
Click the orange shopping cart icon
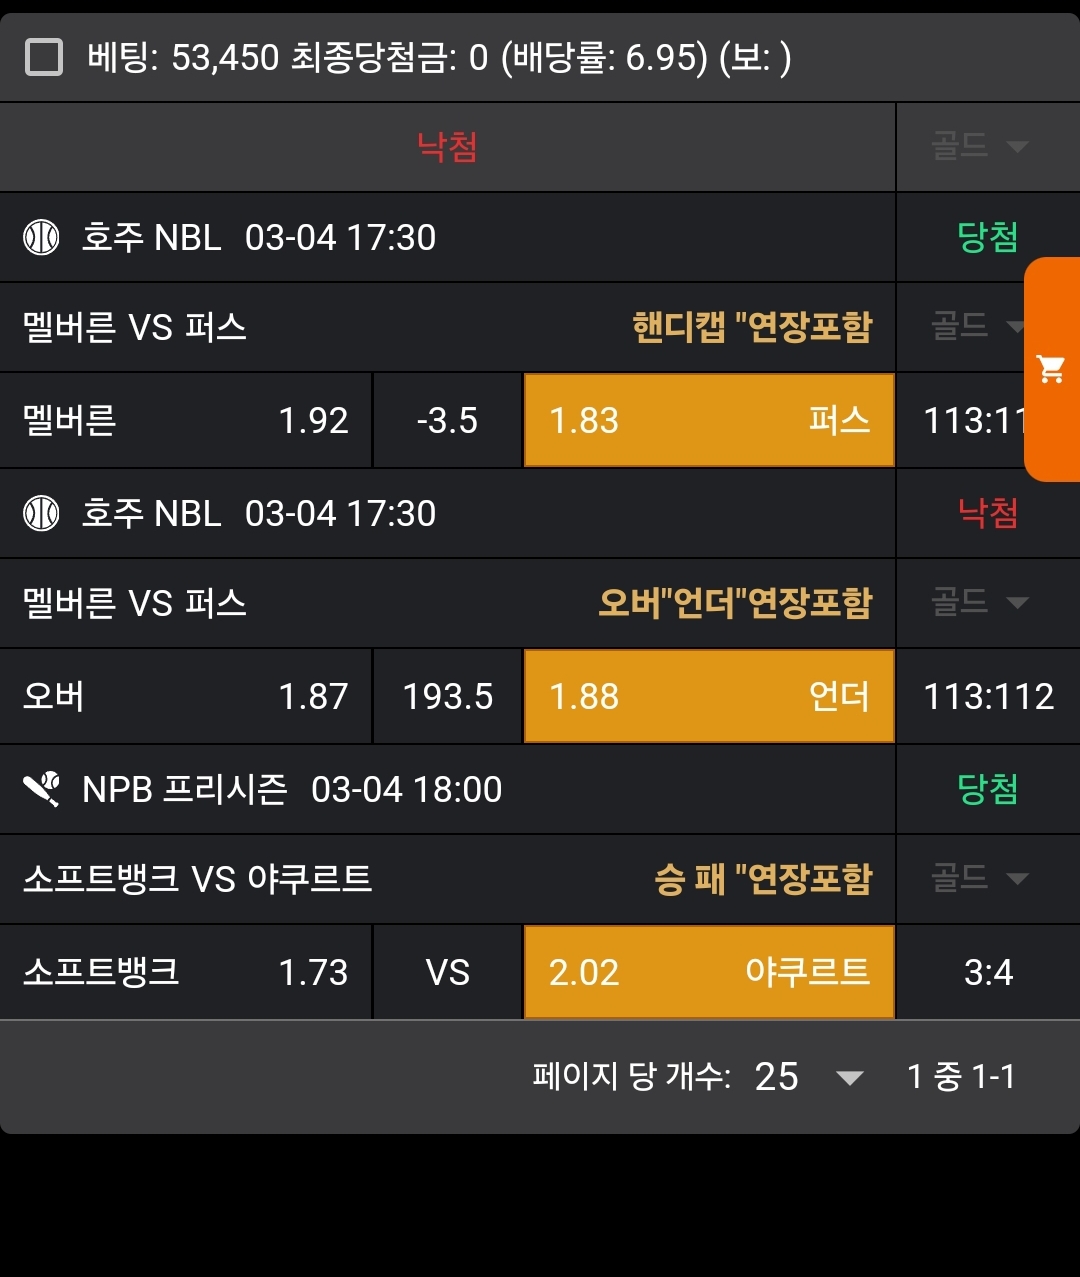(x=1051, y=369)
